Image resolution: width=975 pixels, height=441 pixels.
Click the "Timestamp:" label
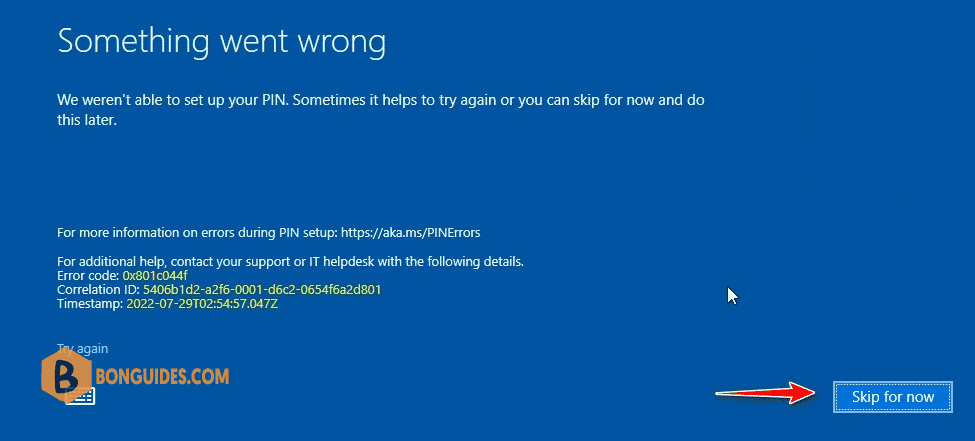[x=90, y=305]
